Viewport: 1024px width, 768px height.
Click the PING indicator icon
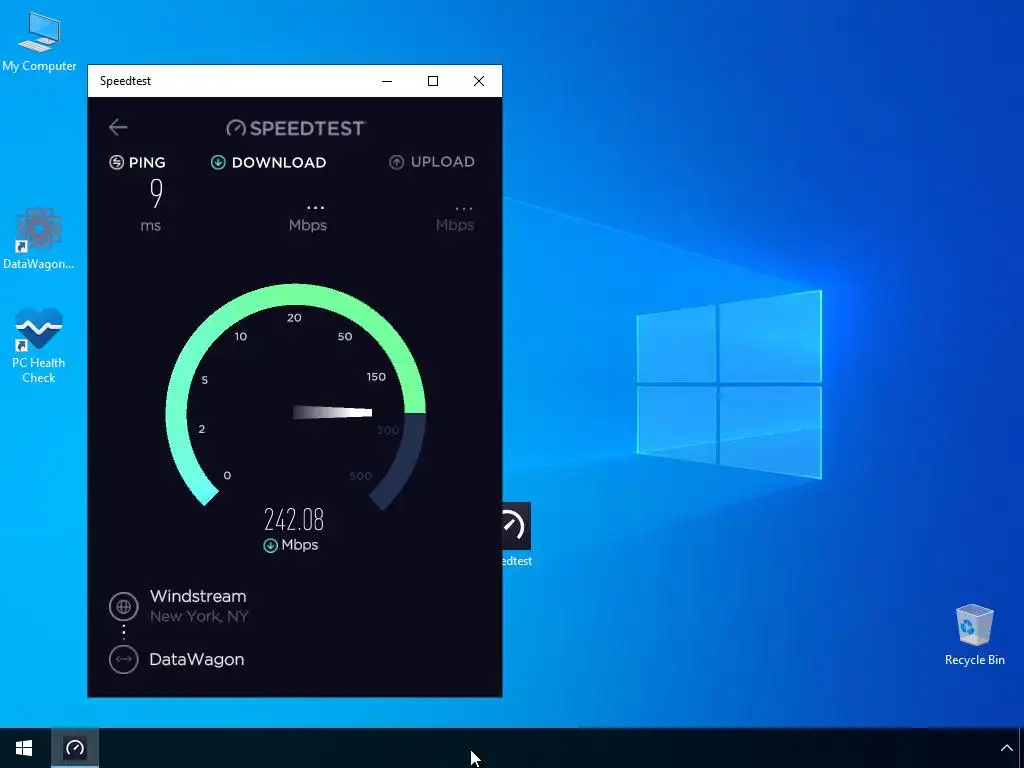[x=116, y=162]
